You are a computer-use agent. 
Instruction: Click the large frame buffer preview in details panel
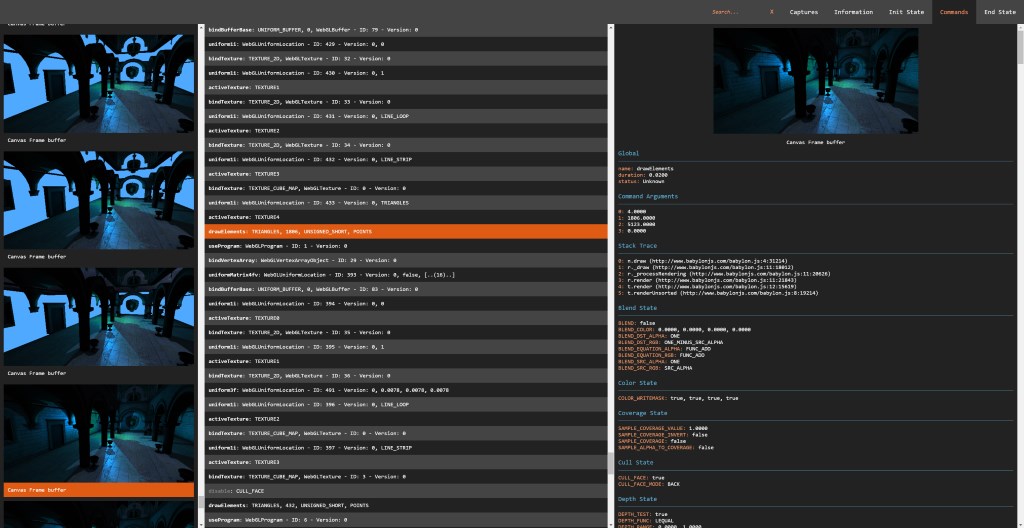pos(815,80)
